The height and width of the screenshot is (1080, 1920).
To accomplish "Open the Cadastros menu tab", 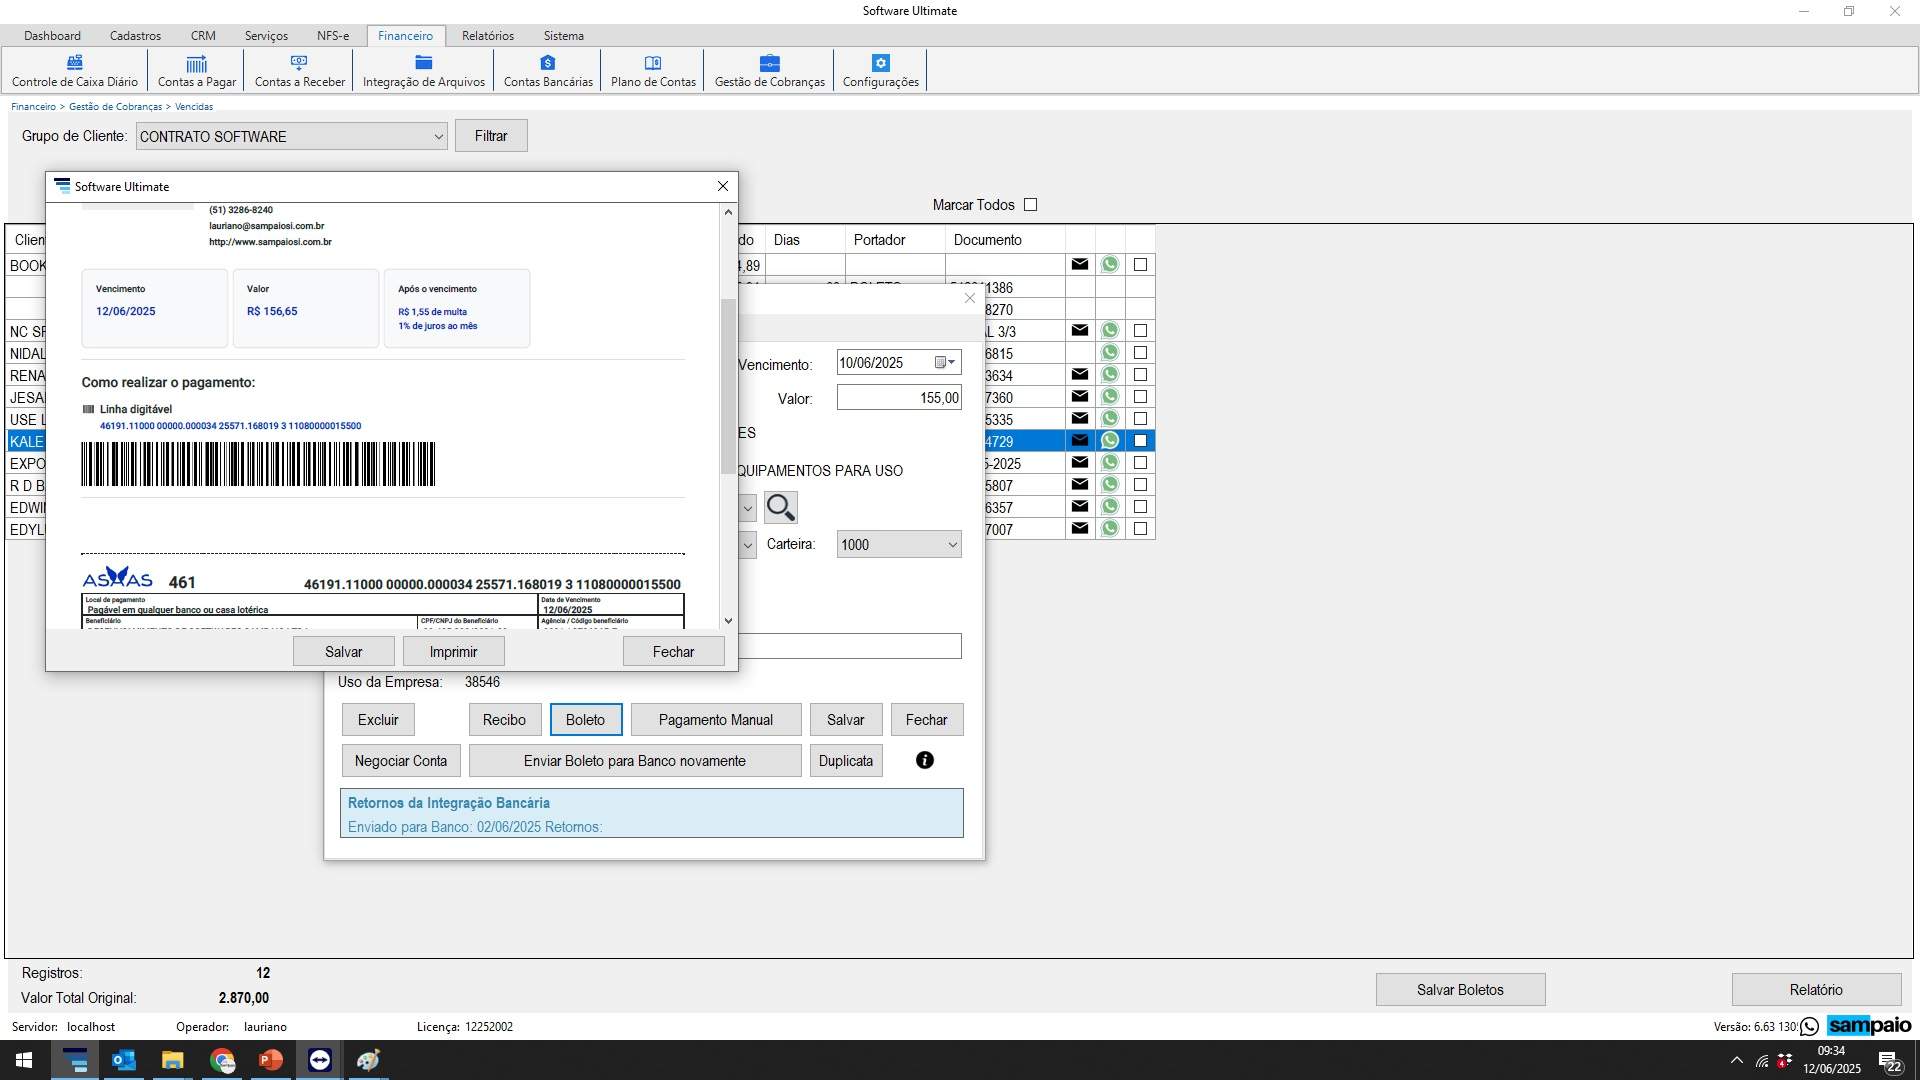I will coord(135,36).
